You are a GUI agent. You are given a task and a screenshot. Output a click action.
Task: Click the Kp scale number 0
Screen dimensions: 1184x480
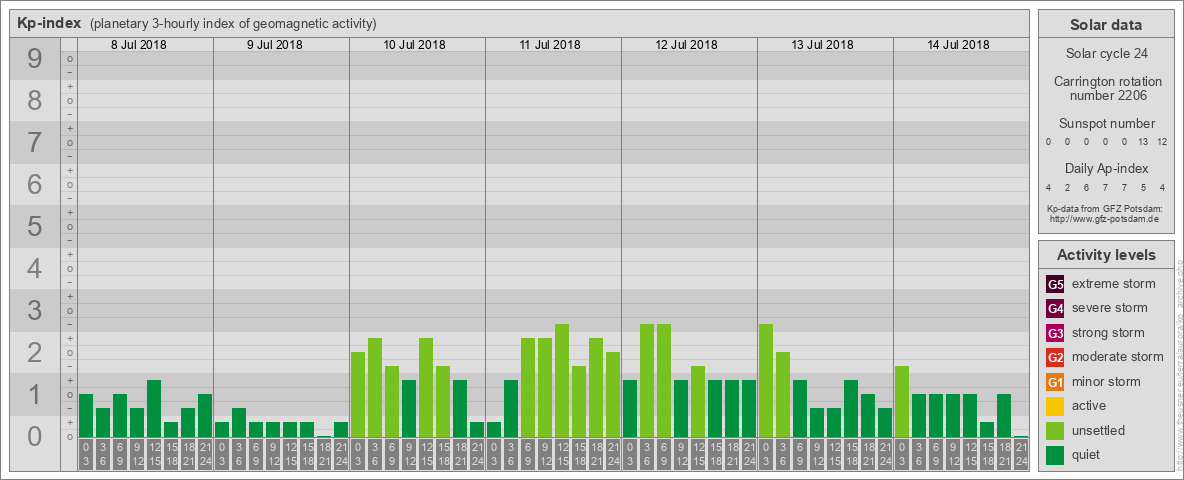click(35, 436)
